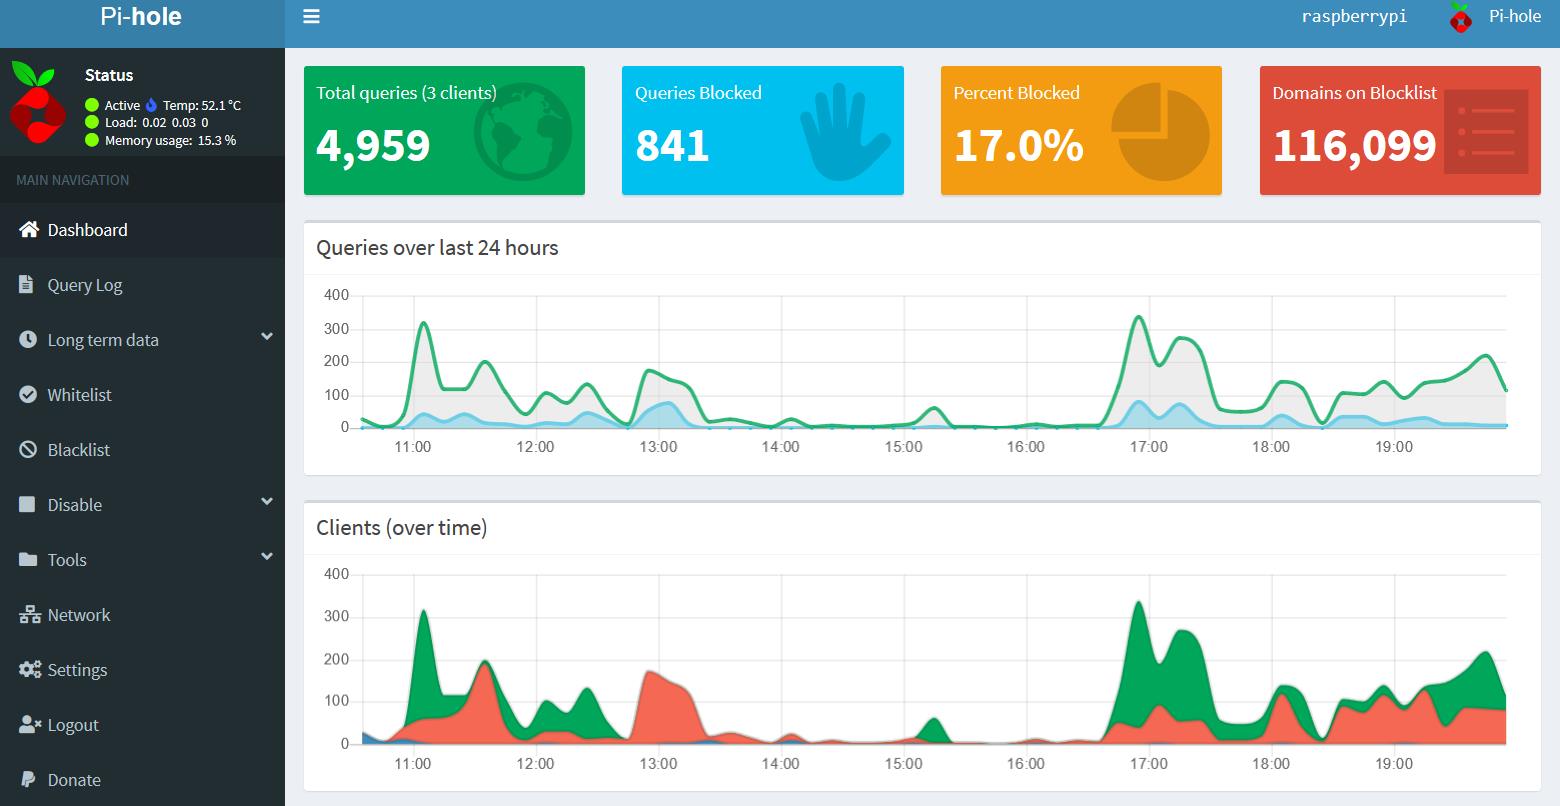Screen dimensions: 1560x806
Task: Click the Memory usage: 15.3 % text
Action: pos(170,141)
